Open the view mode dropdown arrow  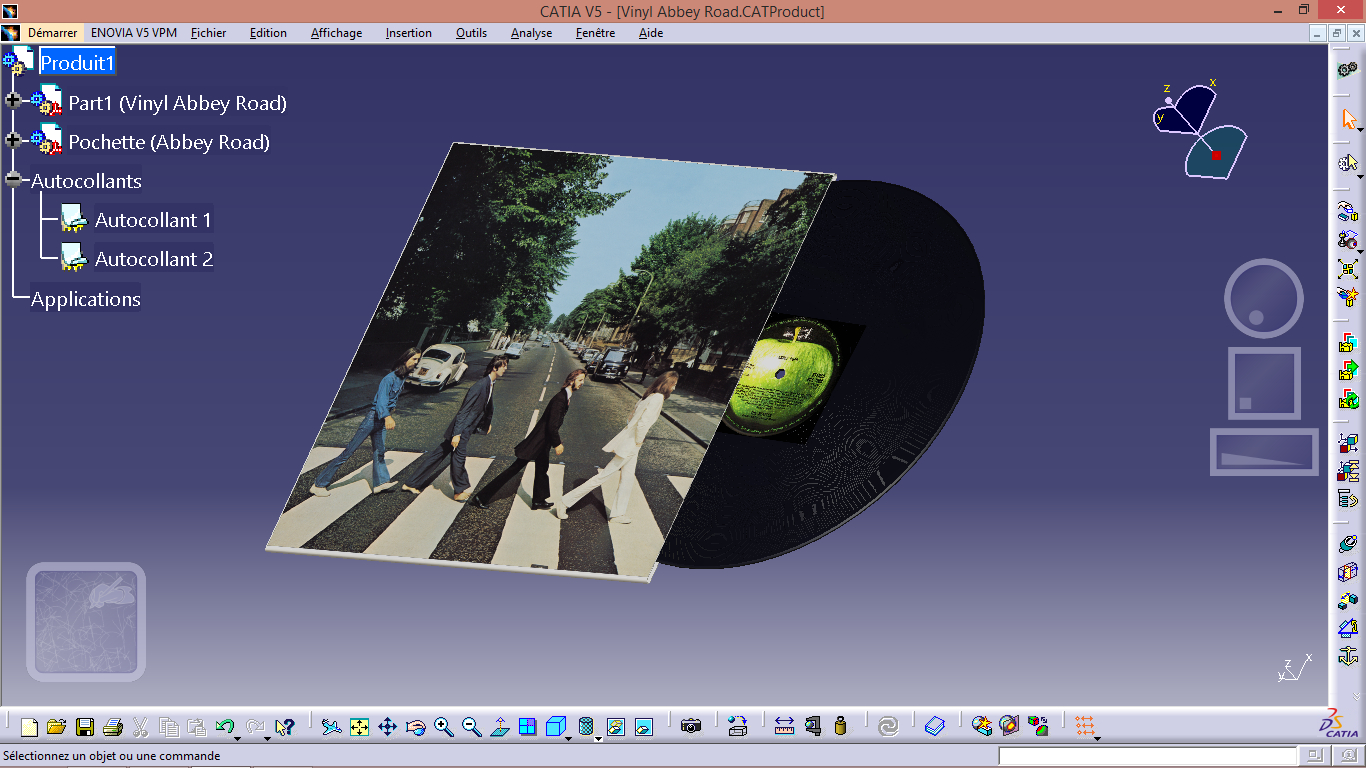[598, 738]
